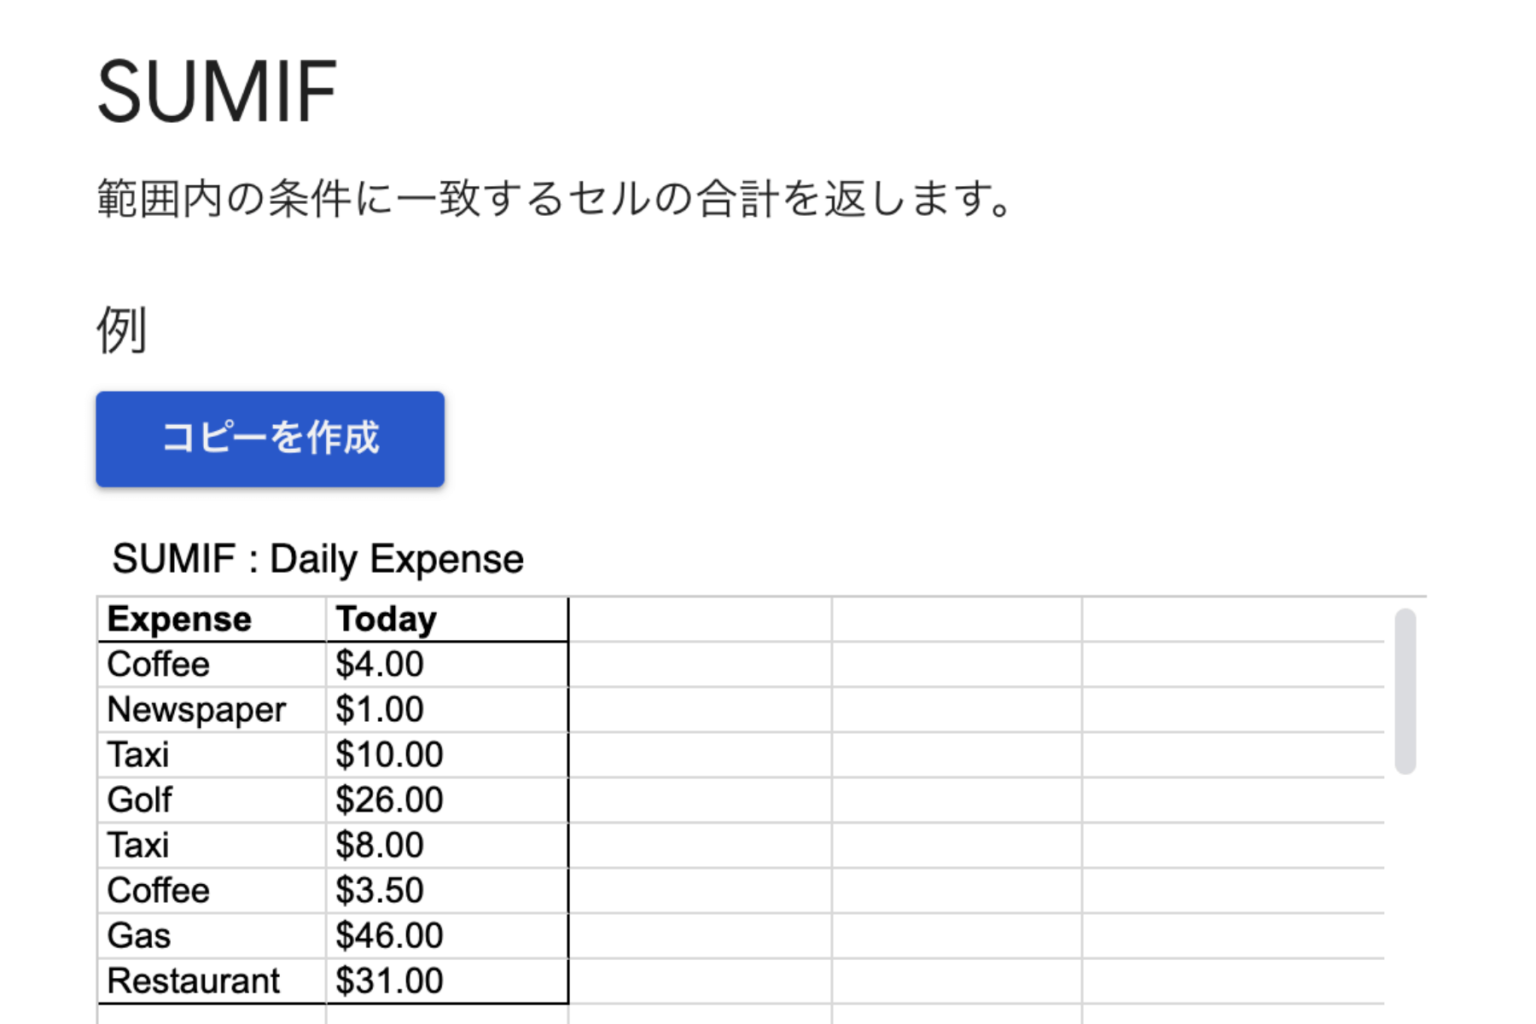
Task: Click the empty cell beside Coffee row
Action: coord(700,663)
